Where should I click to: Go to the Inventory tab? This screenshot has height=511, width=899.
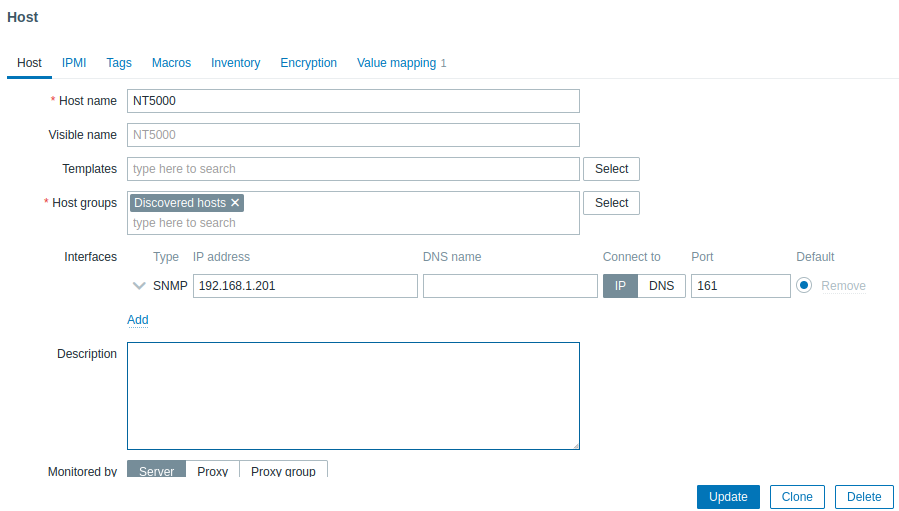click(235, 63)
